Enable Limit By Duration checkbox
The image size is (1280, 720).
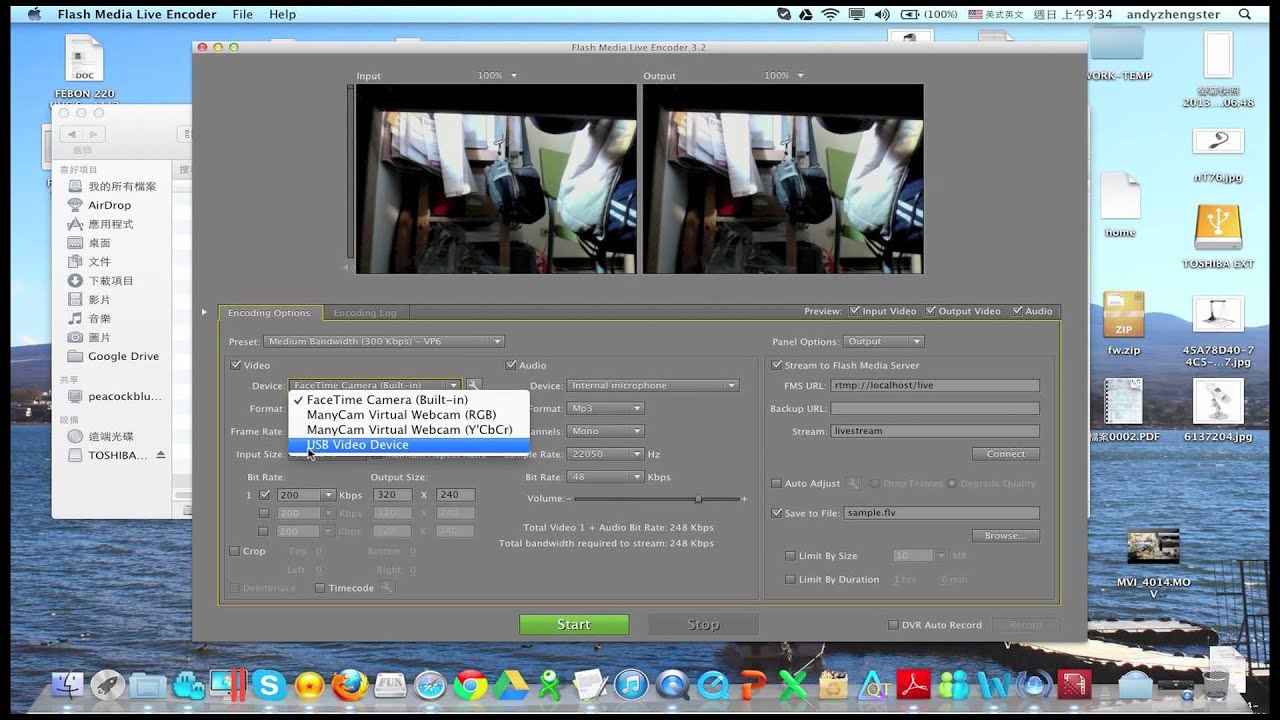click(790, 579)
